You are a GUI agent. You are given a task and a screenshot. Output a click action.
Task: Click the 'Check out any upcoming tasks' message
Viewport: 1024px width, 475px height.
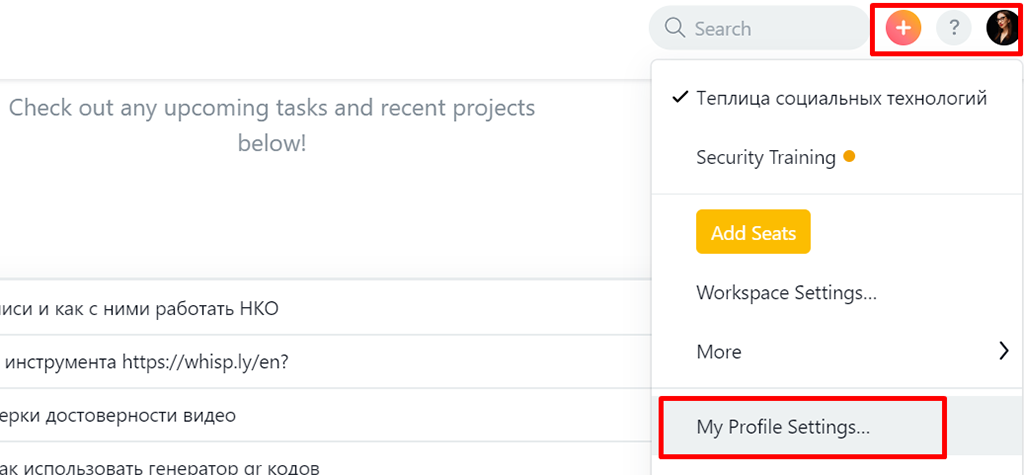[x=272, y=107]
